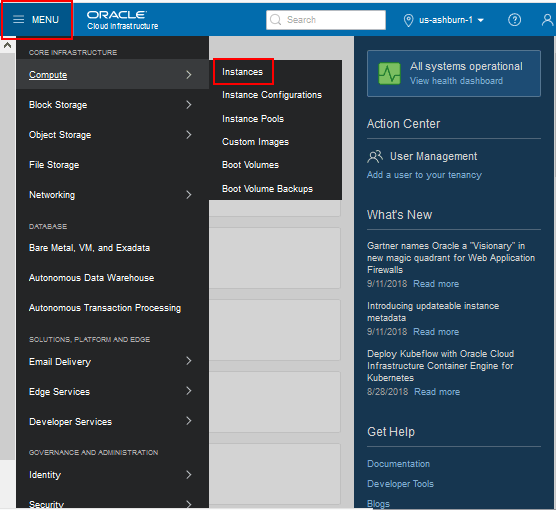Expand the Block Storage chevron

coord(189,105)
